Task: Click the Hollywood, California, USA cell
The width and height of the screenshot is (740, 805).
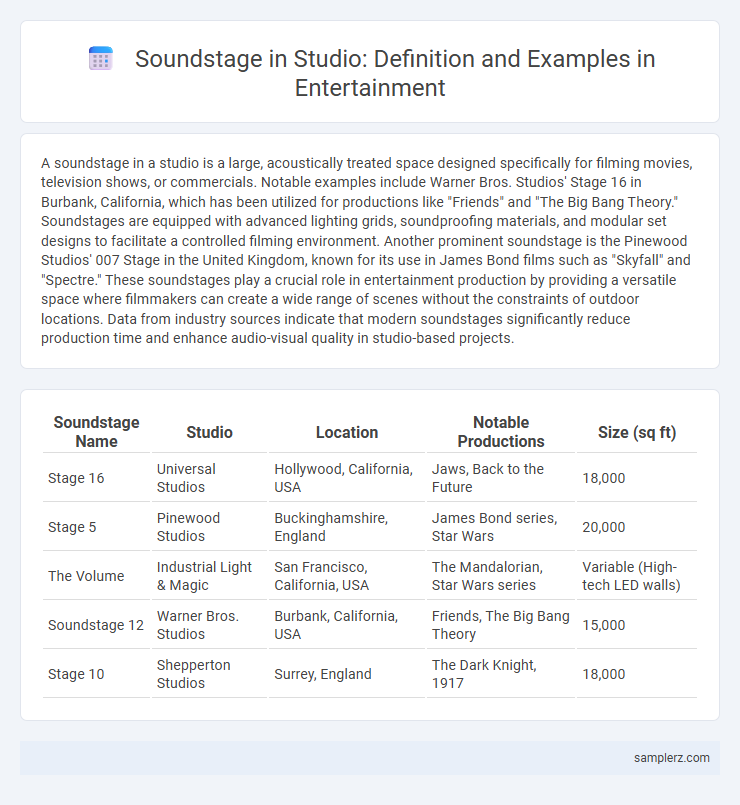Action: coord(347,478)
